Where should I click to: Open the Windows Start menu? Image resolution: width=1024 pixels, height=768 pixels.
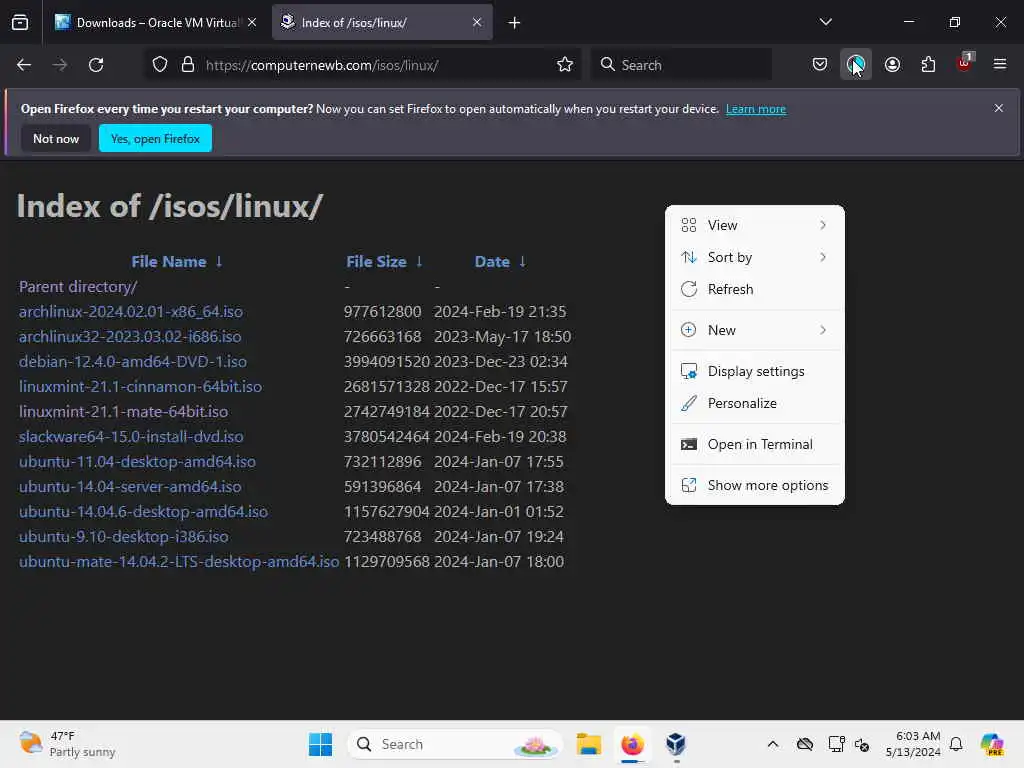tap(320, 744)
